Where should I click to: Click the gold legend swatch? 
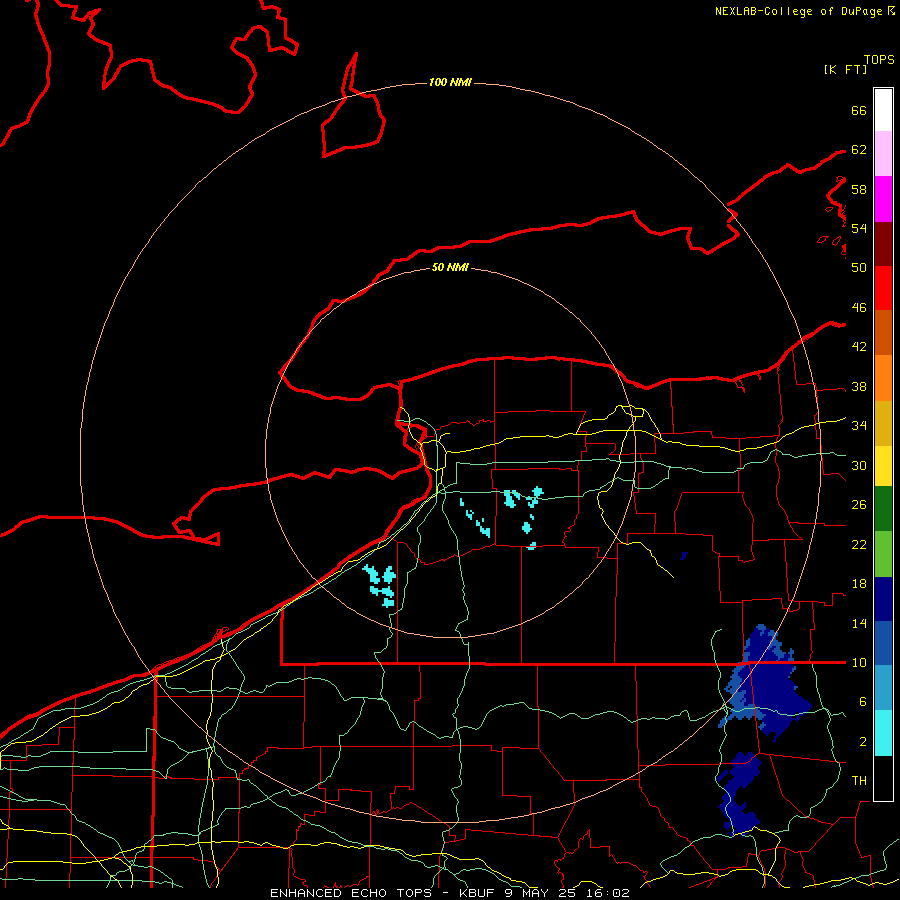coord(883,423)
